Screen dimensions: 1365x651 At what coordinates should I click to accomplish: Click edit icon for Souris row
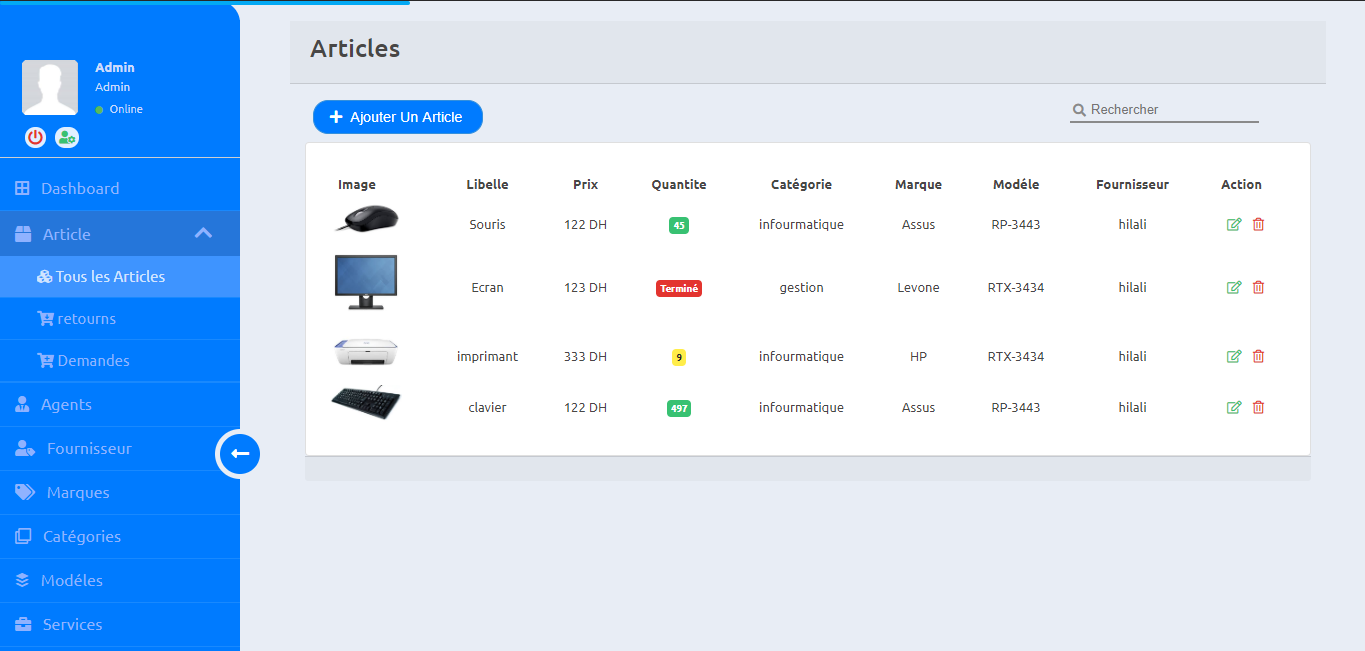1233,225
